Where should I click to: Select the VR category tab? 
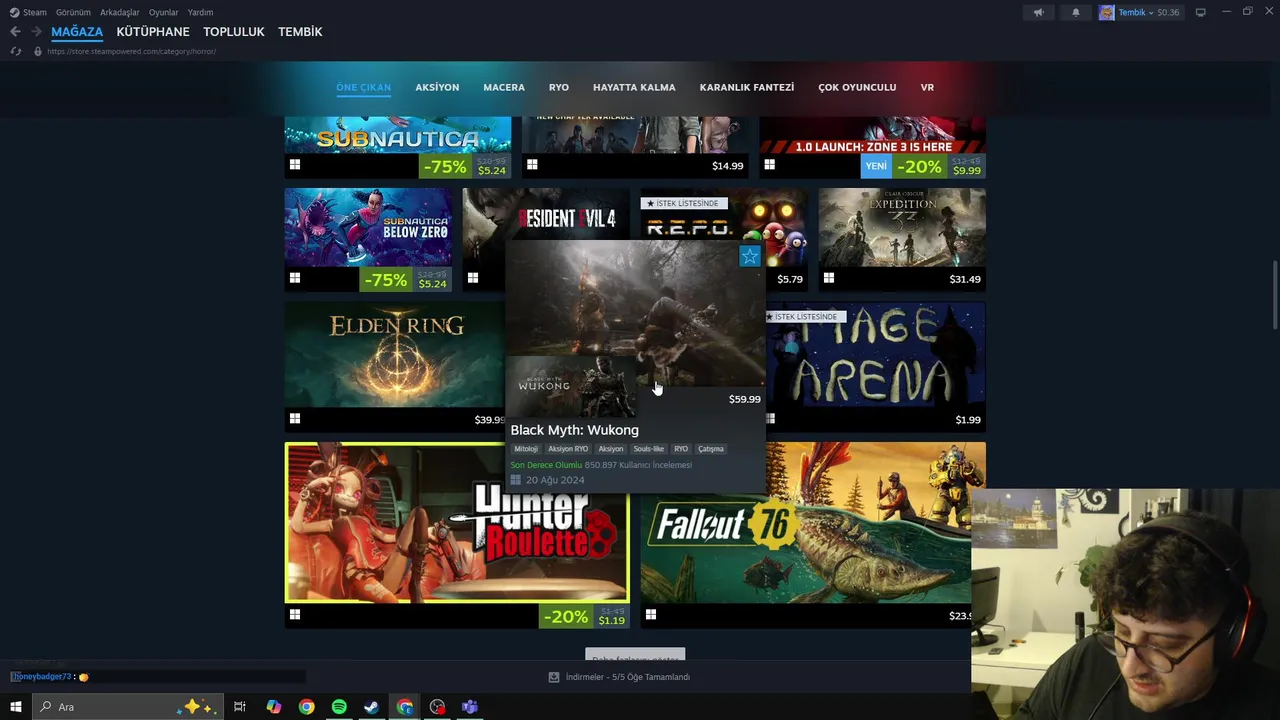coord(927,87)
